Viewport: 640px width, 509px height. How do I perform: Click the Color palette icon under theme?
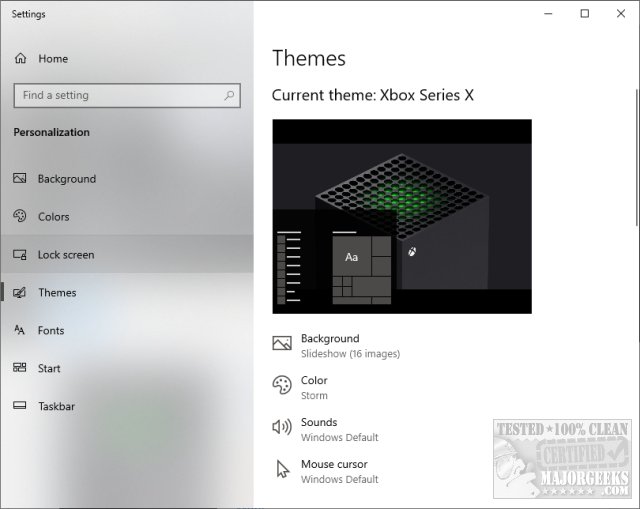(282, 385)
